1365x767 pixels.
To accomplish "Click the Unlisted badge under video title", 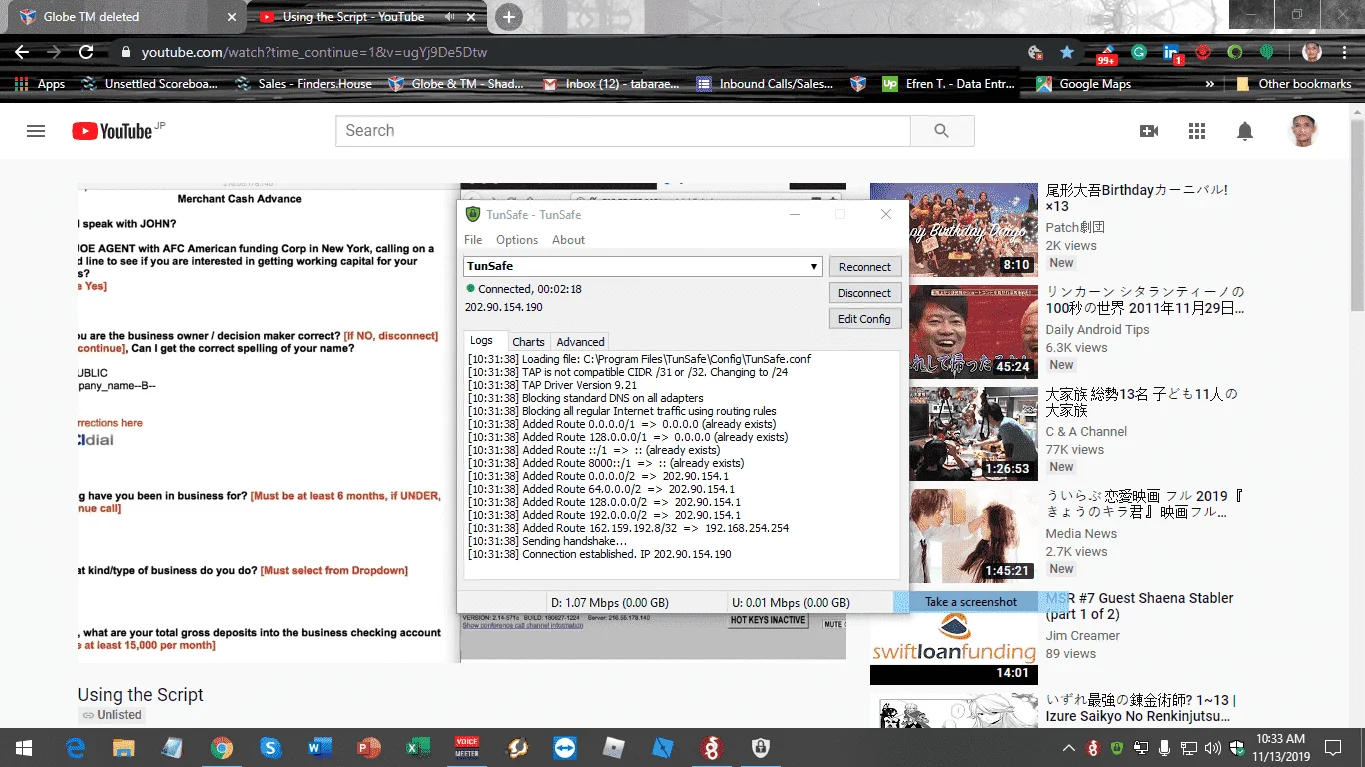I will coord(112,715).
